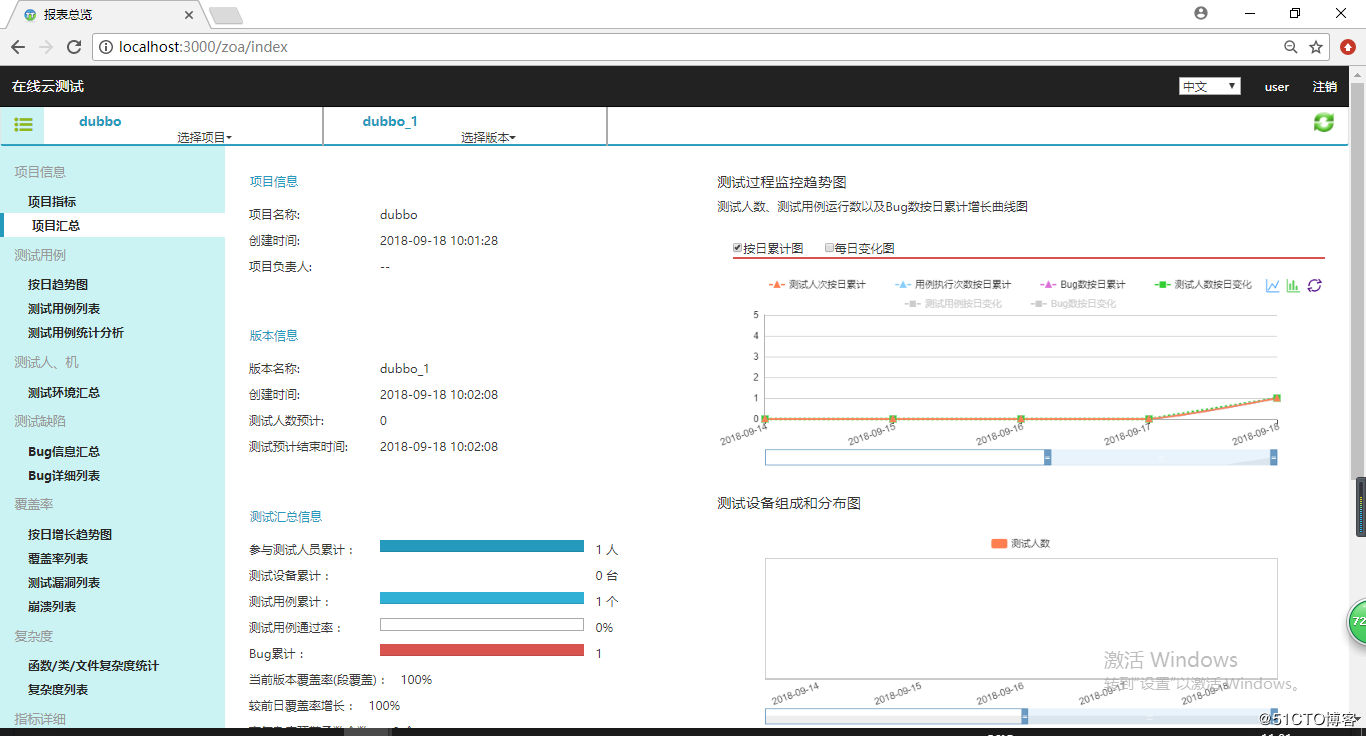1366x736 pixels.
Task: Click left handle of device chart zoom slider
Action: (1024, 716)
